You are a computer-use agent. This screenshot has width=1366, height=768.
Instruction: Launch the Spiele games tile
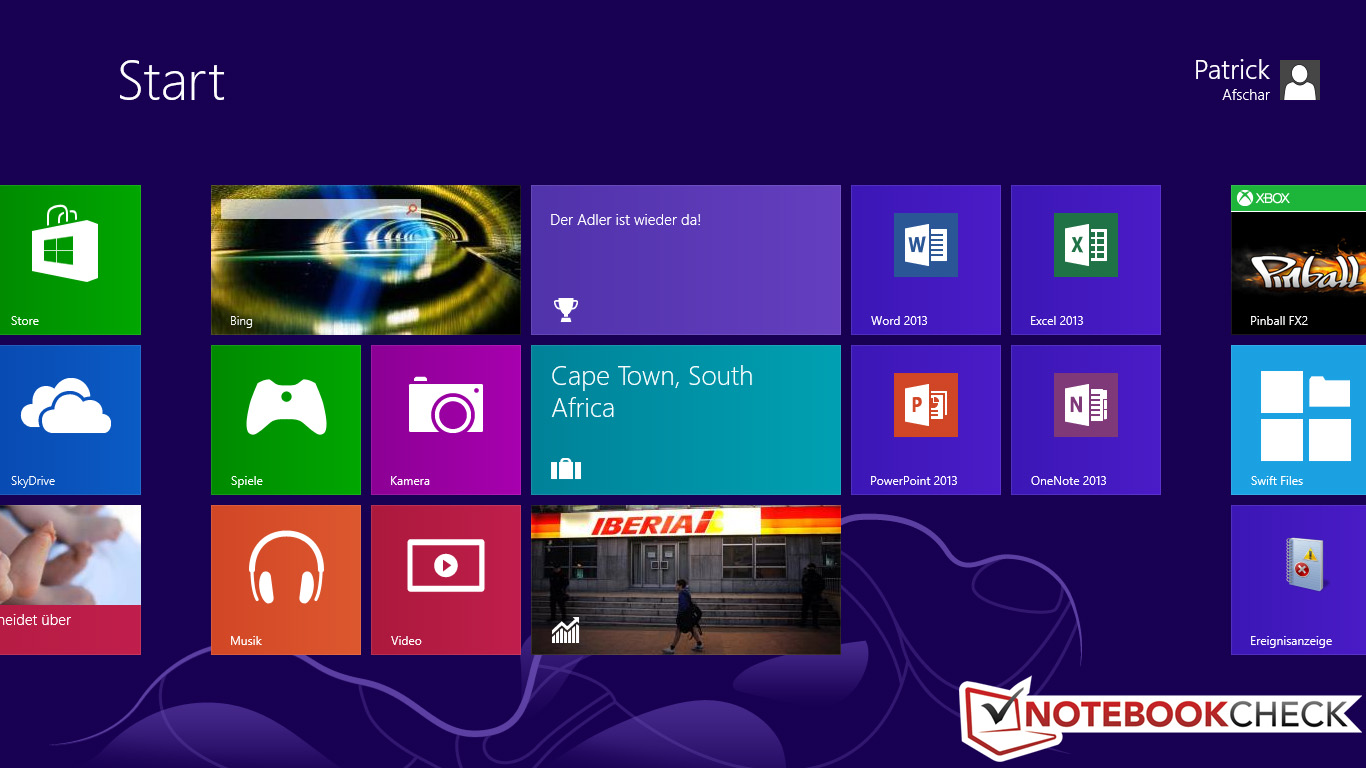[x=286, y=419]
